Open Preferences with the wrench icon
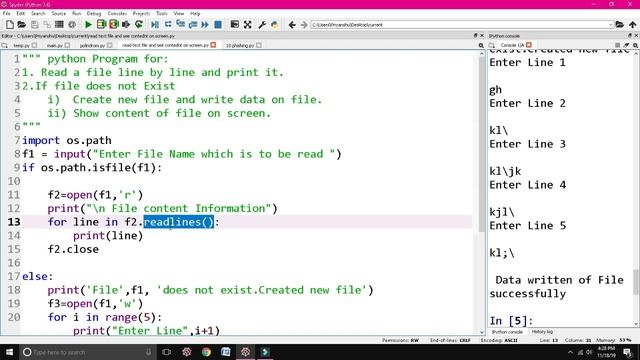 click(262, 24)
